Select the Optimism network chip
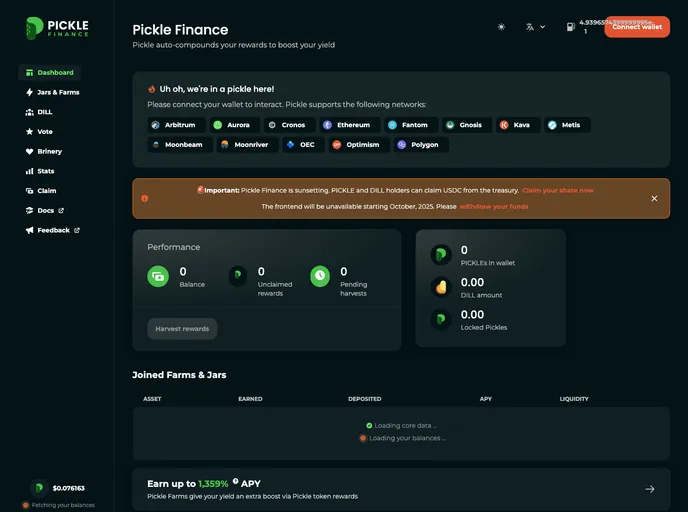688x512 pixels. pyautogui.click(x=359, y=145)
